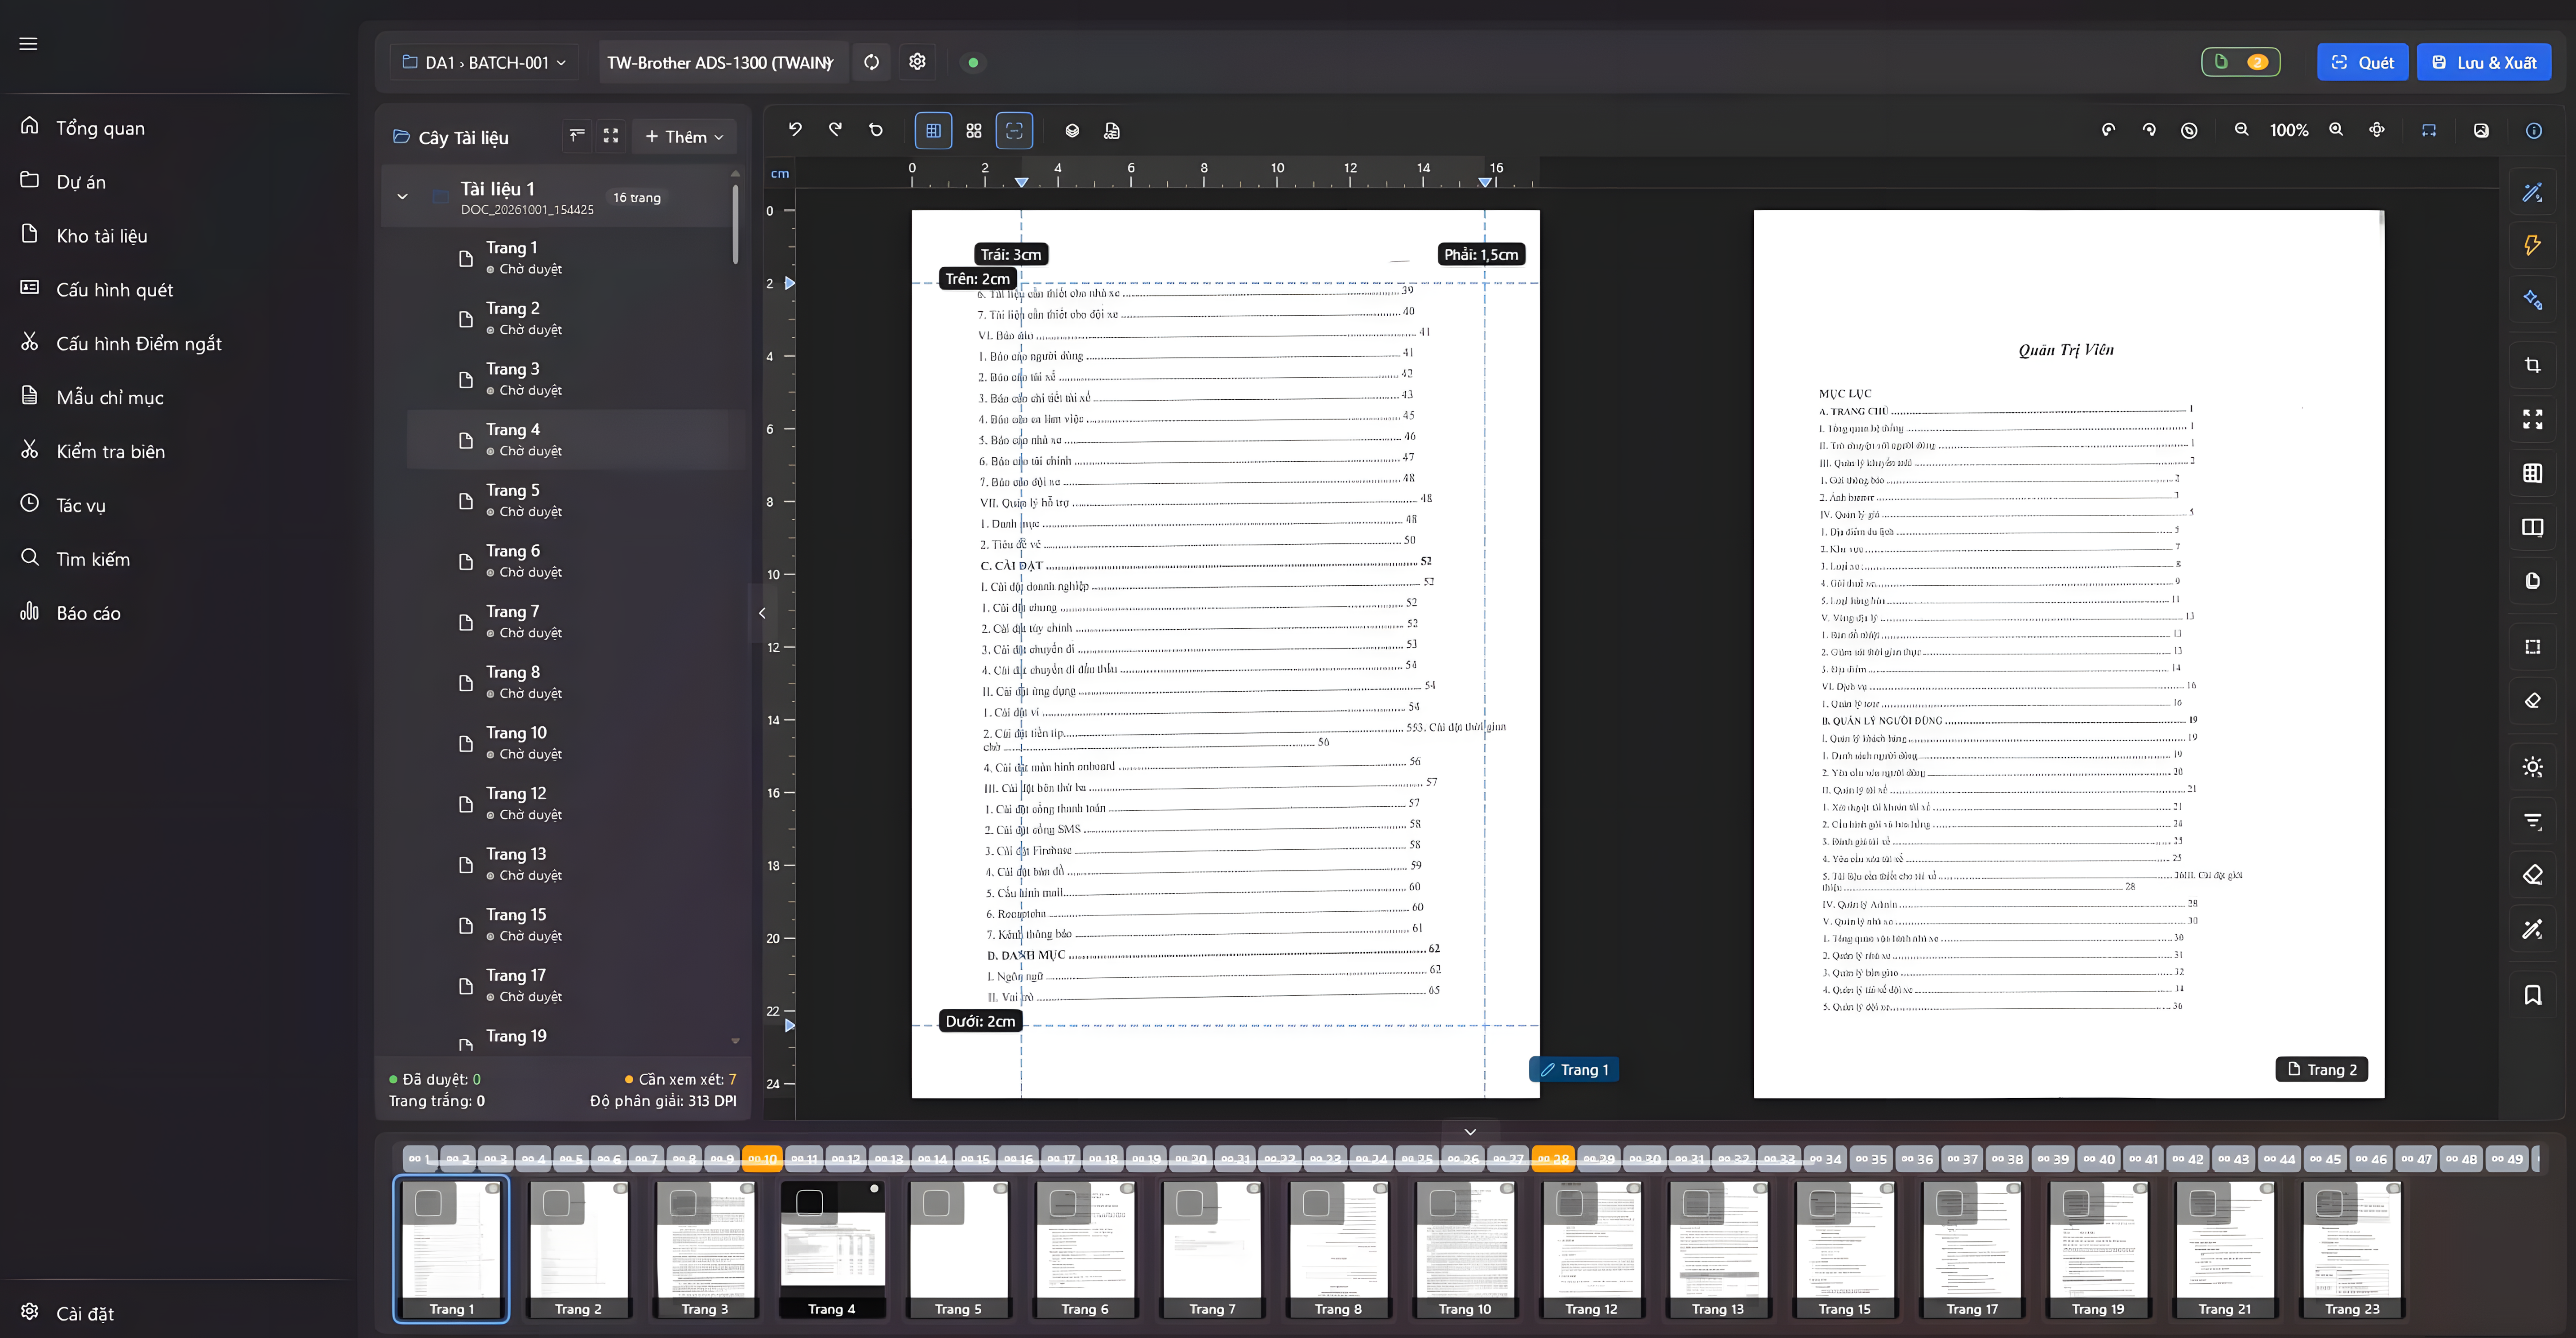Click the zoom out magnifier icon
Viewport: 2576px width, 1338px height.
2242,130
